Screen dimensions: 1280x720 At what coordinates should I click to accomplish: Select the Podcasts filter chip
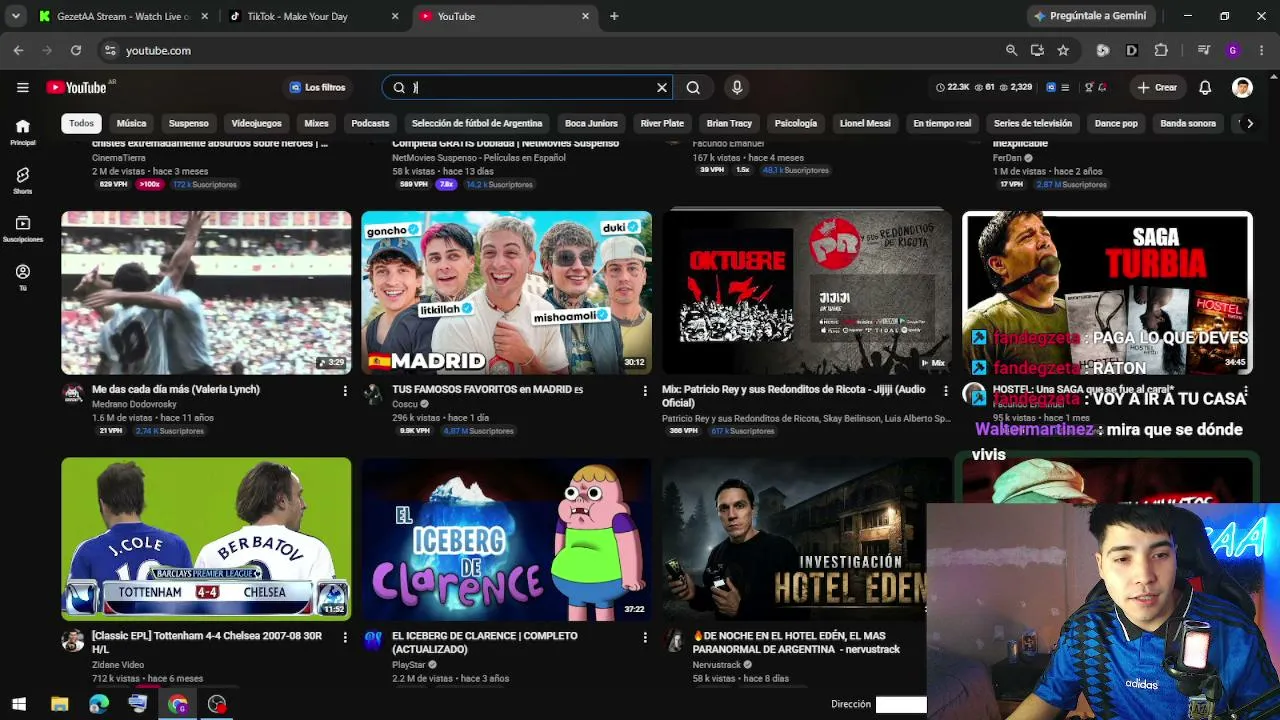point(370,124)
